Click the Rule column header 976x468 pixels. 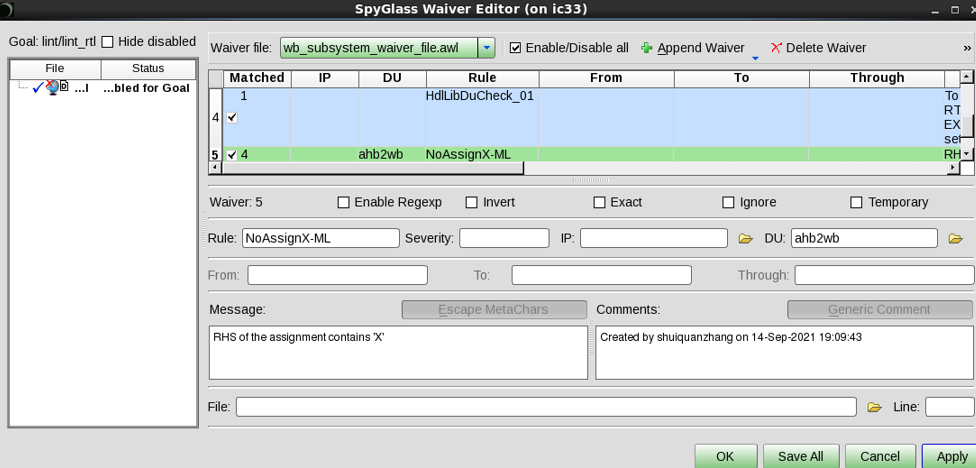pyautogui.click(x=482, y=78)
